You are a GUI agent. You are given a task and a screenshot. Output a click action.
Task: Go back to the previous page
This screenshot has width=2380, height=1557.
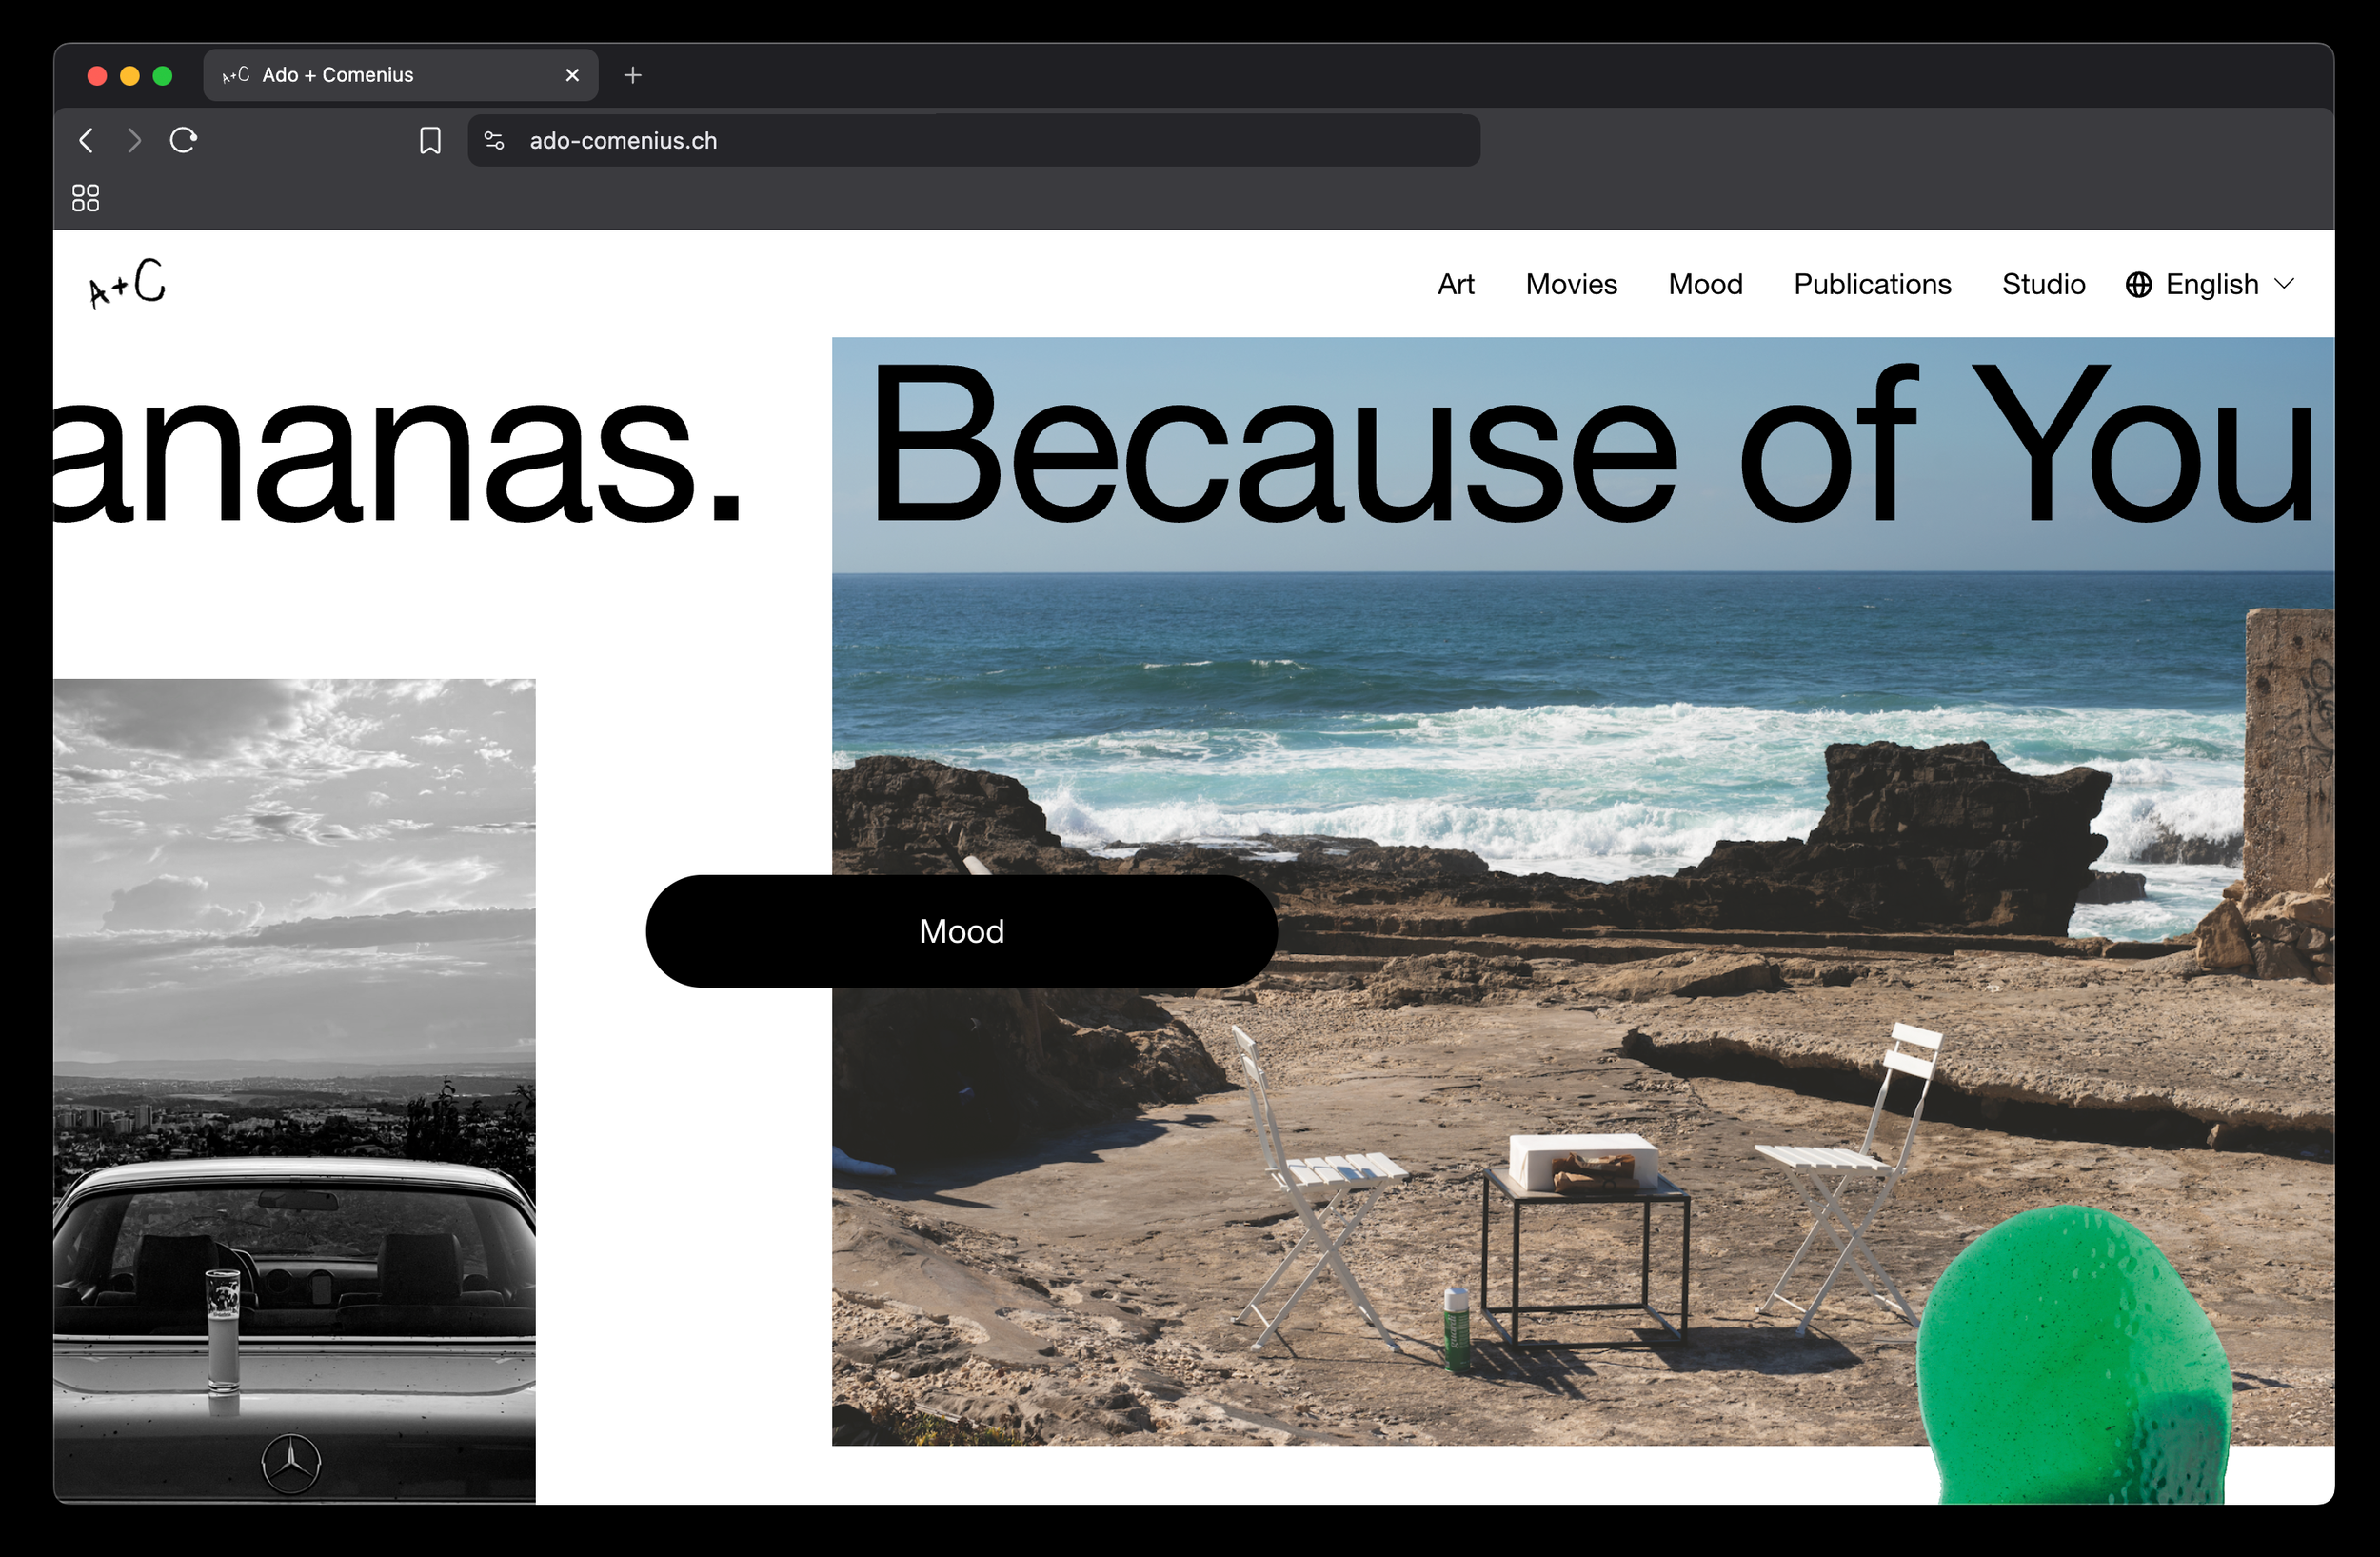click(87, 141)
